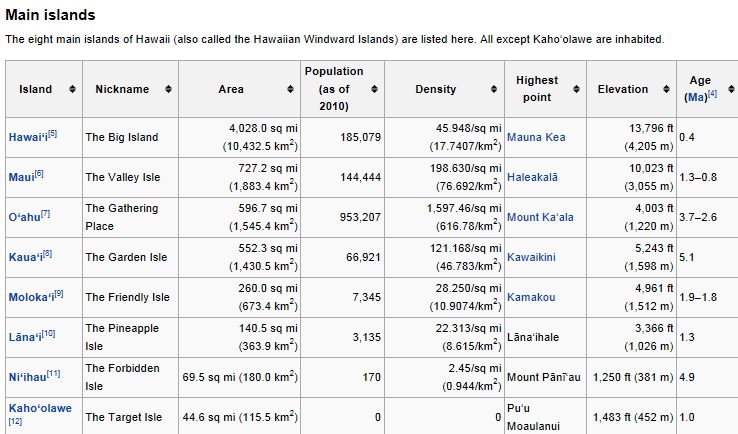Open the Molokaʻi link
Viewport: 738px width, 434px height.
[30, 297]
